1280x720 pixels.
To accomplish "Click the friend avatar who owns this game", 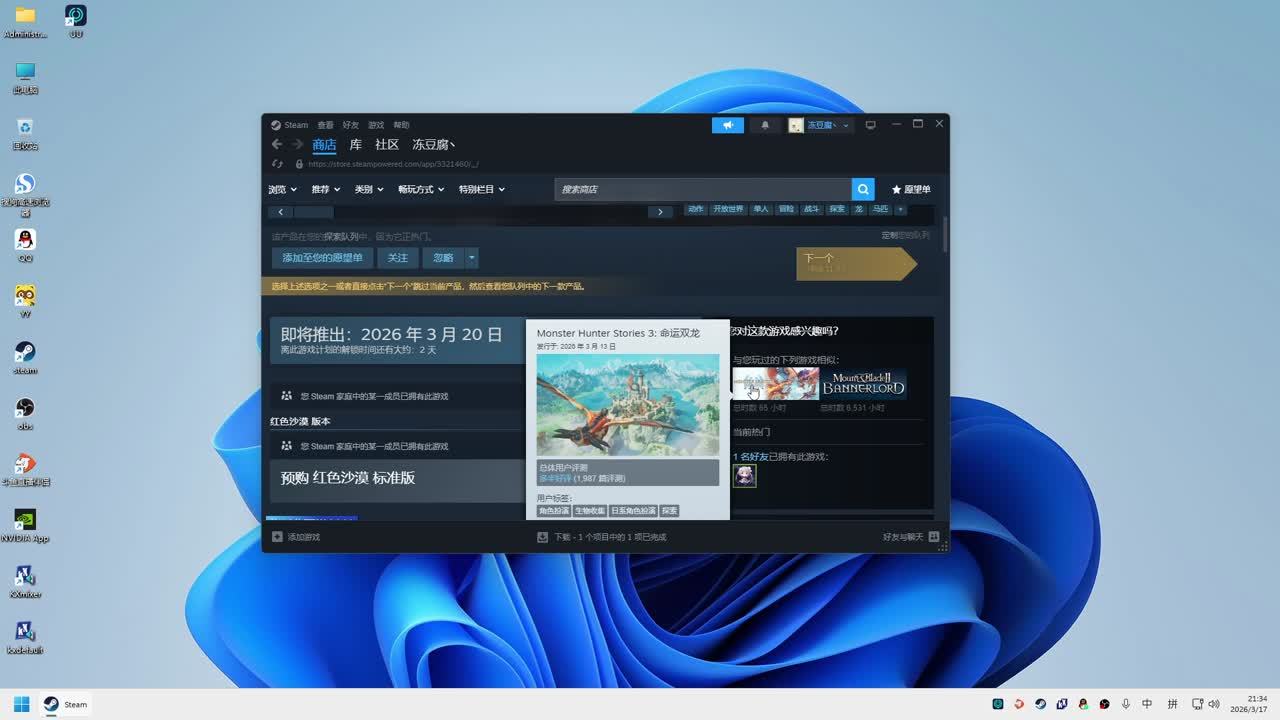I will pyautogui.click(x=744, y=476).
